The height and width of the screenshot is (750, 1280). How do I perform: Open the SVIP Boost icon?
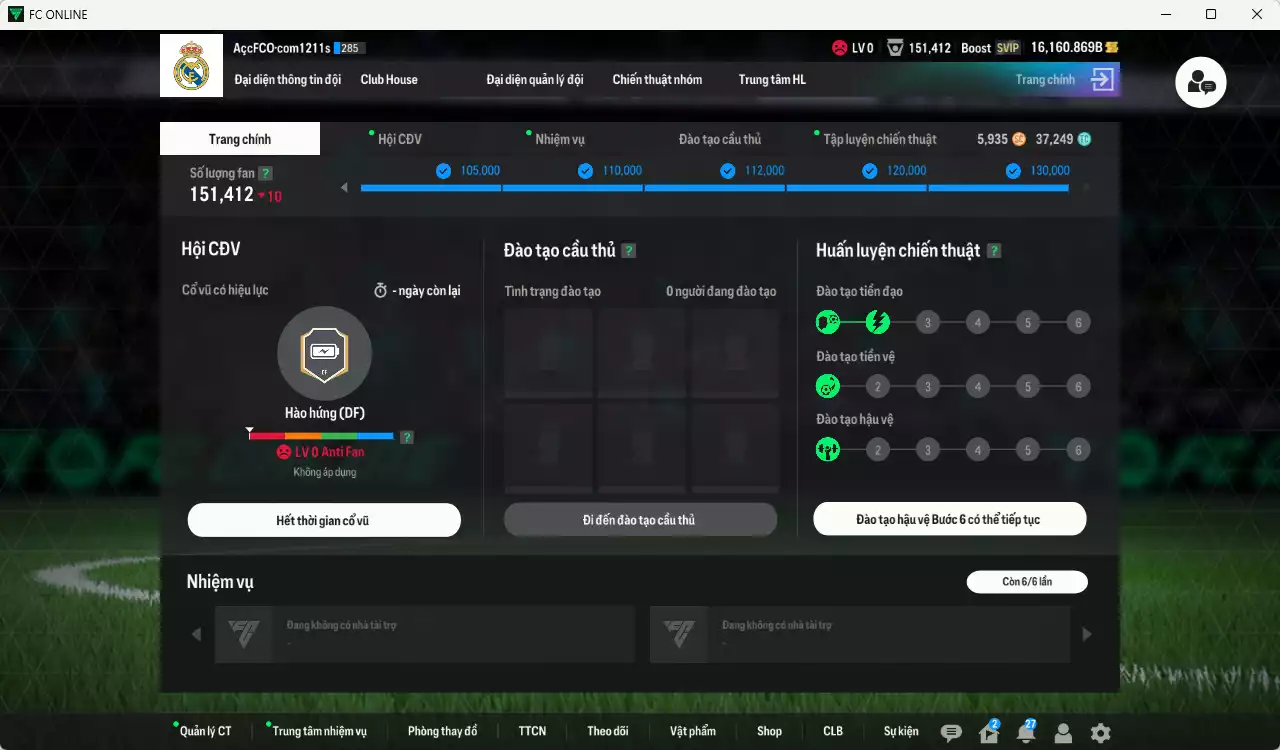pyautogui.click(x=1007, y=47)
